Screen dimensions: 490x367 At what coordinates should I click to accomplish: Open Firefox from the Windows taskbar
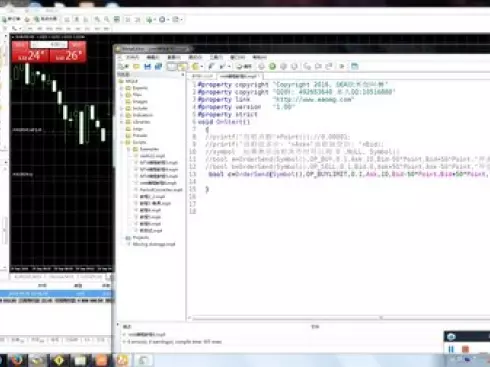coord(17,360)
